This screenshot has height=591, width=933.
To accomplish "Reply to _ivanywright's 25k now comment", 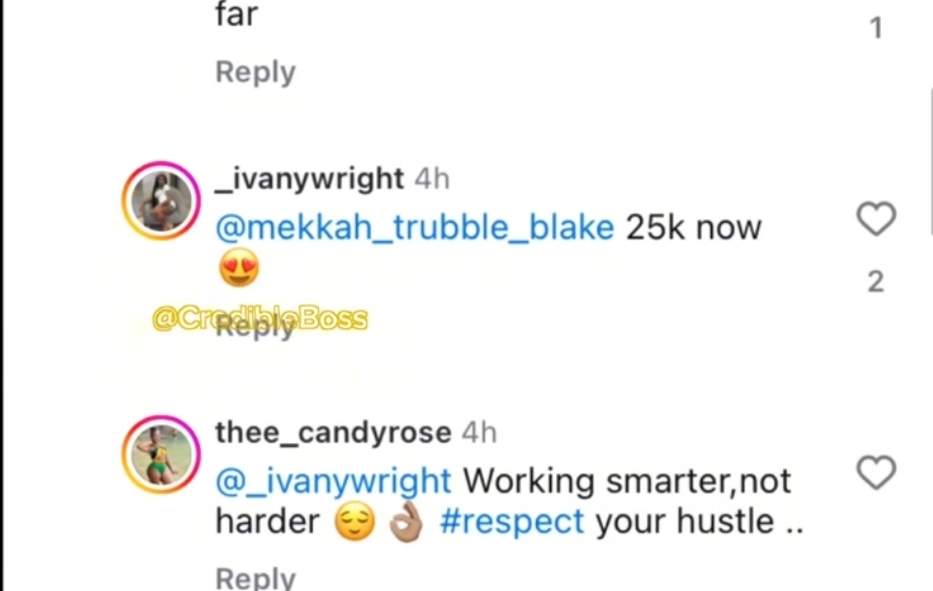I will [x=255, y=326].
